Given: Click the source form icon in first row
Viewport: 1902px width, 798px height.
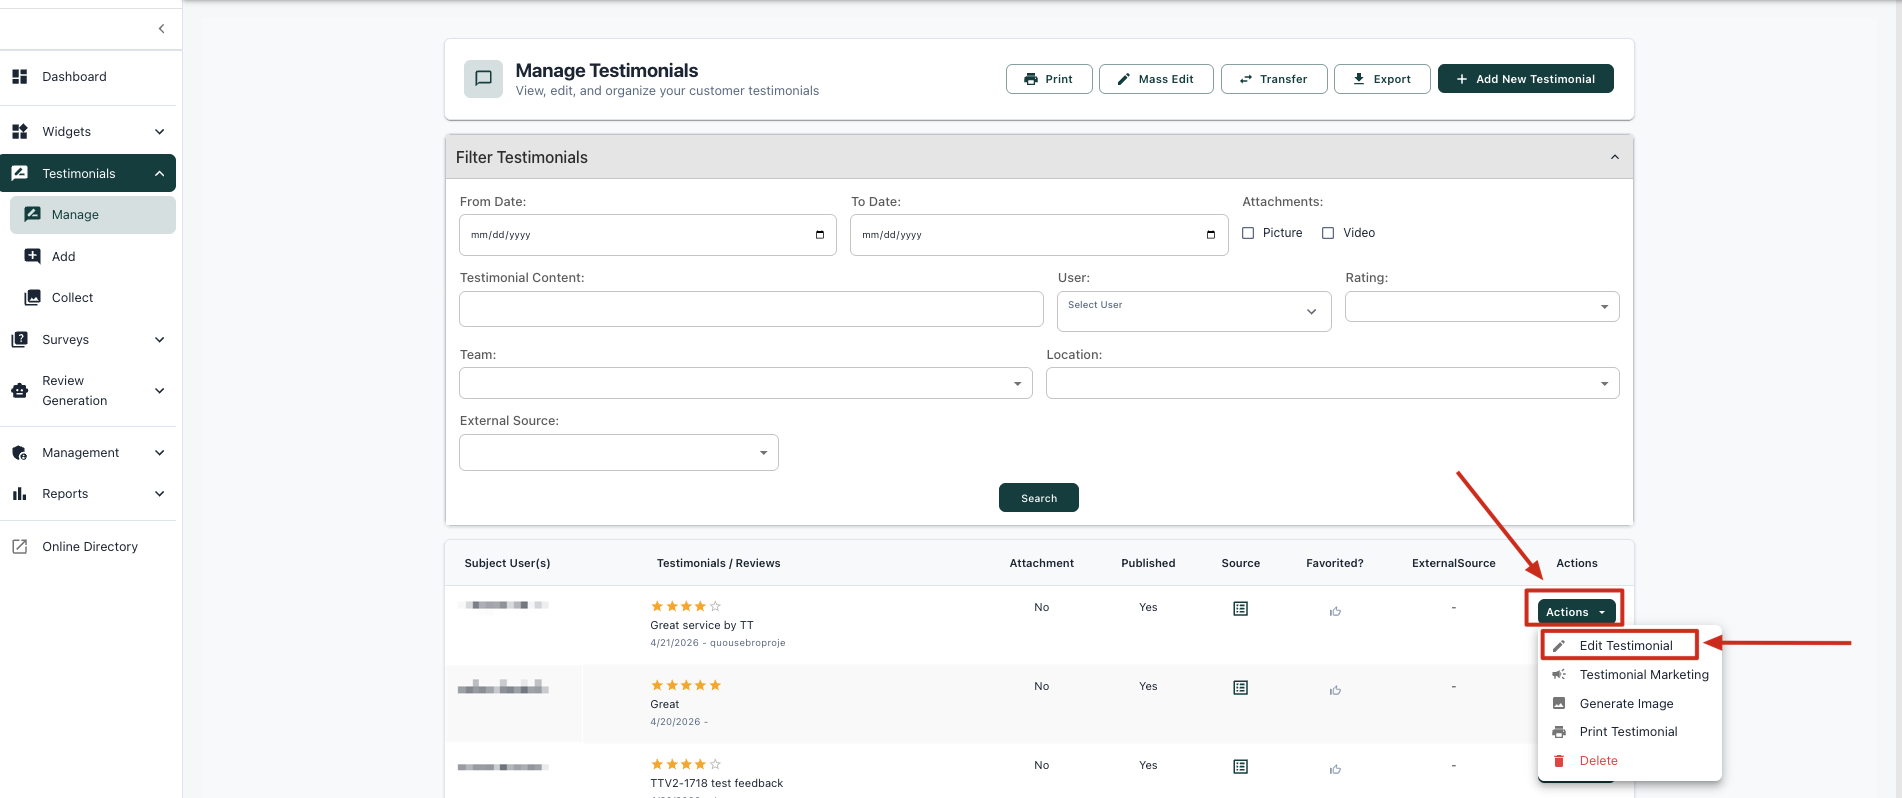Looking at the screenshot, I should pos(1240,609).
